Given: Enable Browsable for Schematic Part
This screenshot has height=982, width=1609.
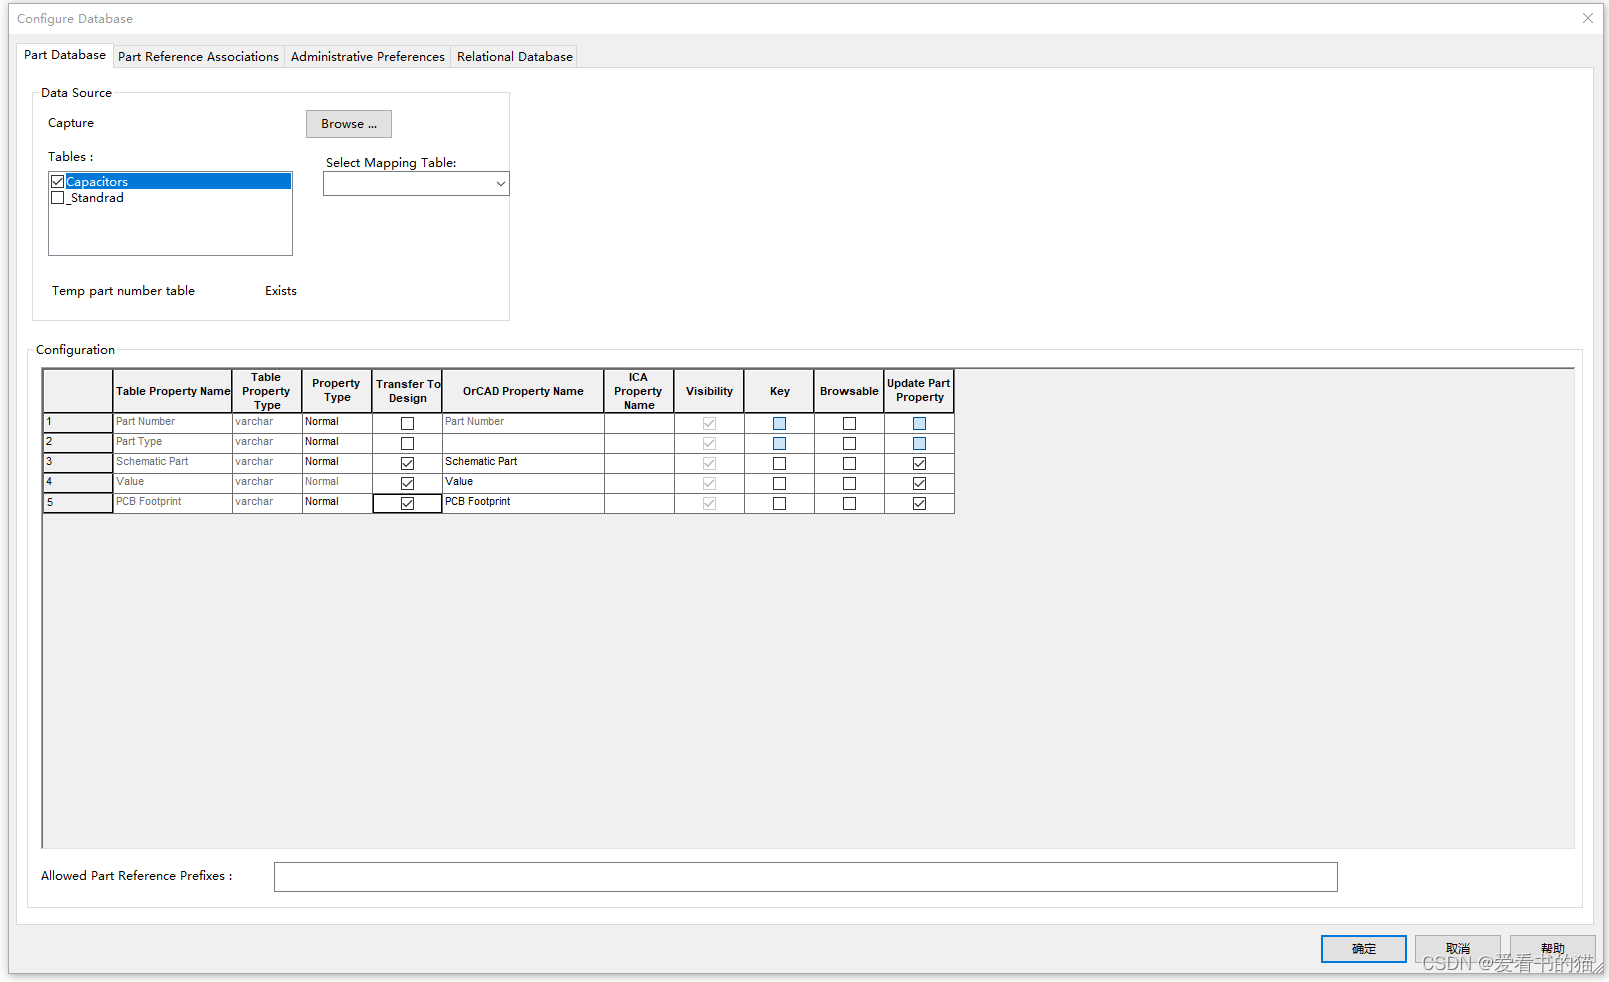Looking at the screenshot, I should [x=848, y=462].
